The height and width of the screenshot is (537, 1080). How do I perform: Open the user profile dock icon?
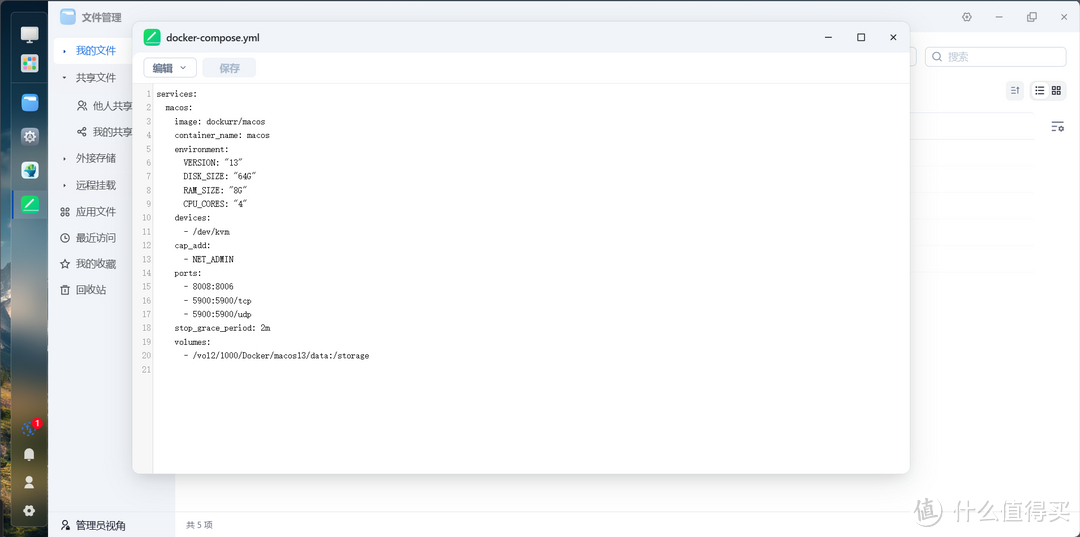point(29,482)
